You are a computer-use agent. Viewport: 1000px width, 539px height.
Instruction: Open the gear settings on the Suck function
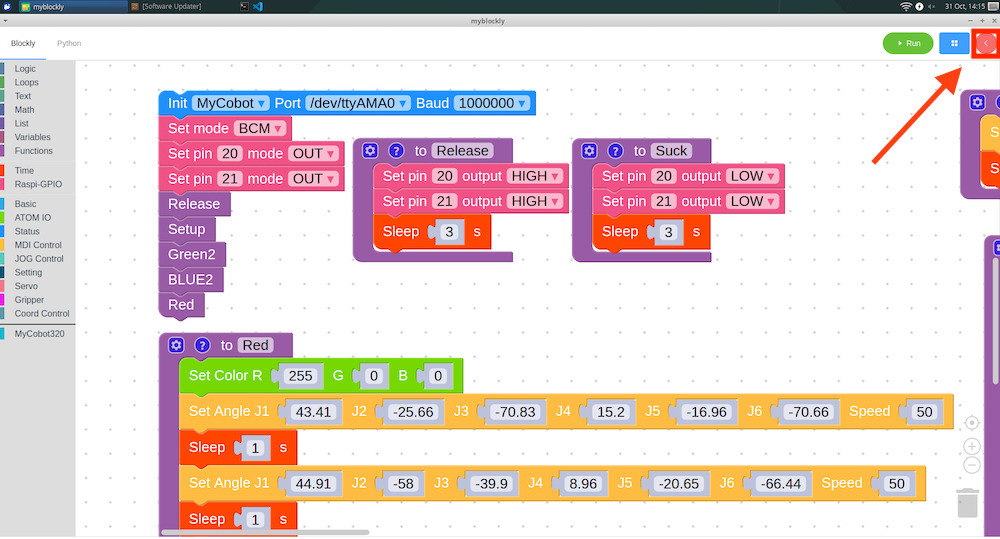click(x=589, y=151)
